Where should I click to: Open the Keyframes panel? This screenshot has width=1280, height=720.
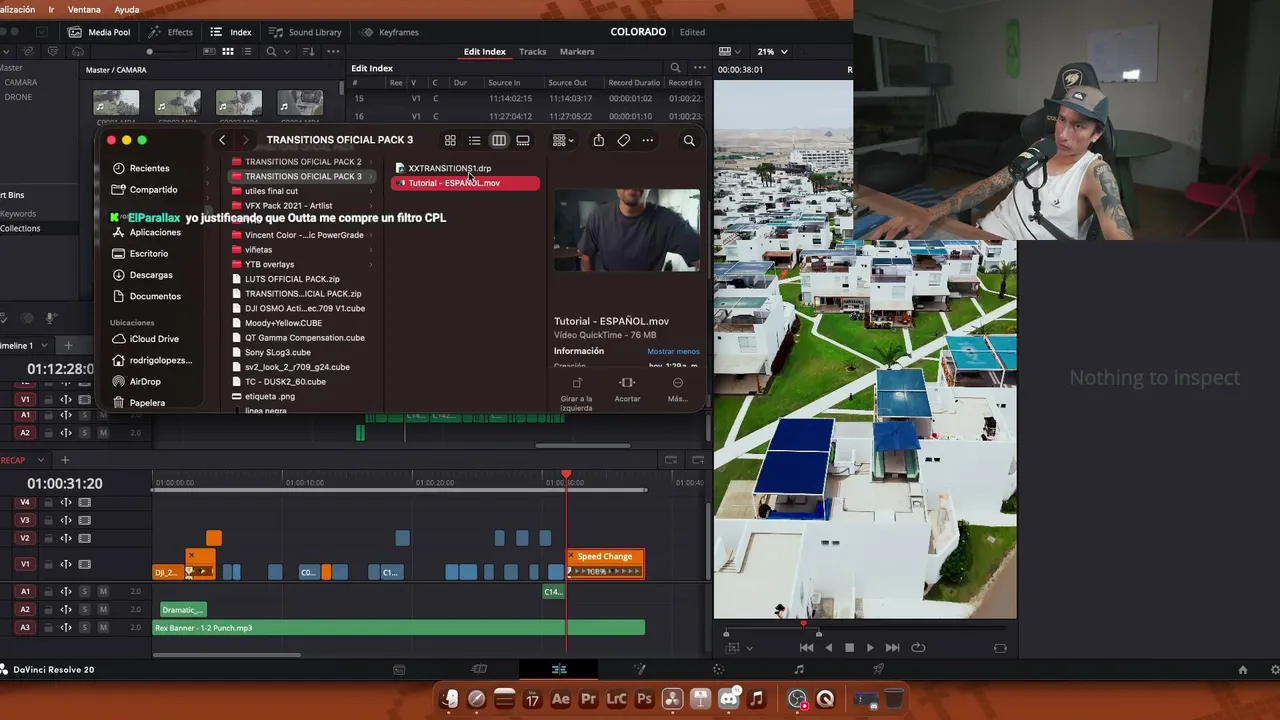tap(390, 32)
